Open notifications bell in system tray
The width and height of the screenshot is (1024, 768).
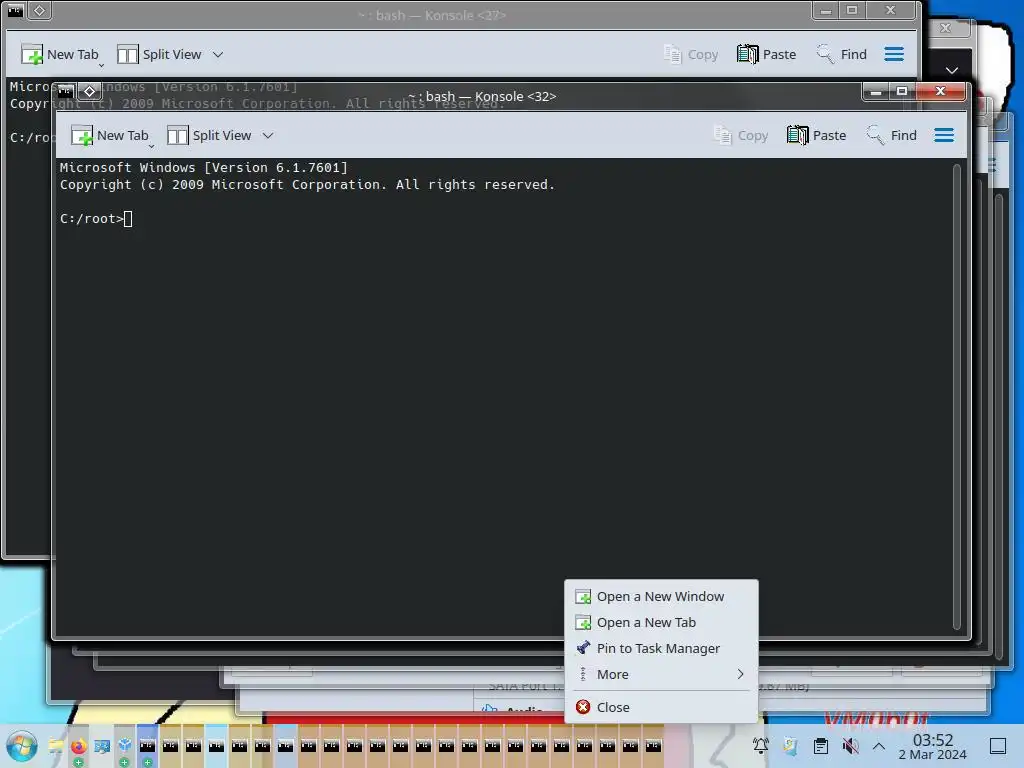760,745
